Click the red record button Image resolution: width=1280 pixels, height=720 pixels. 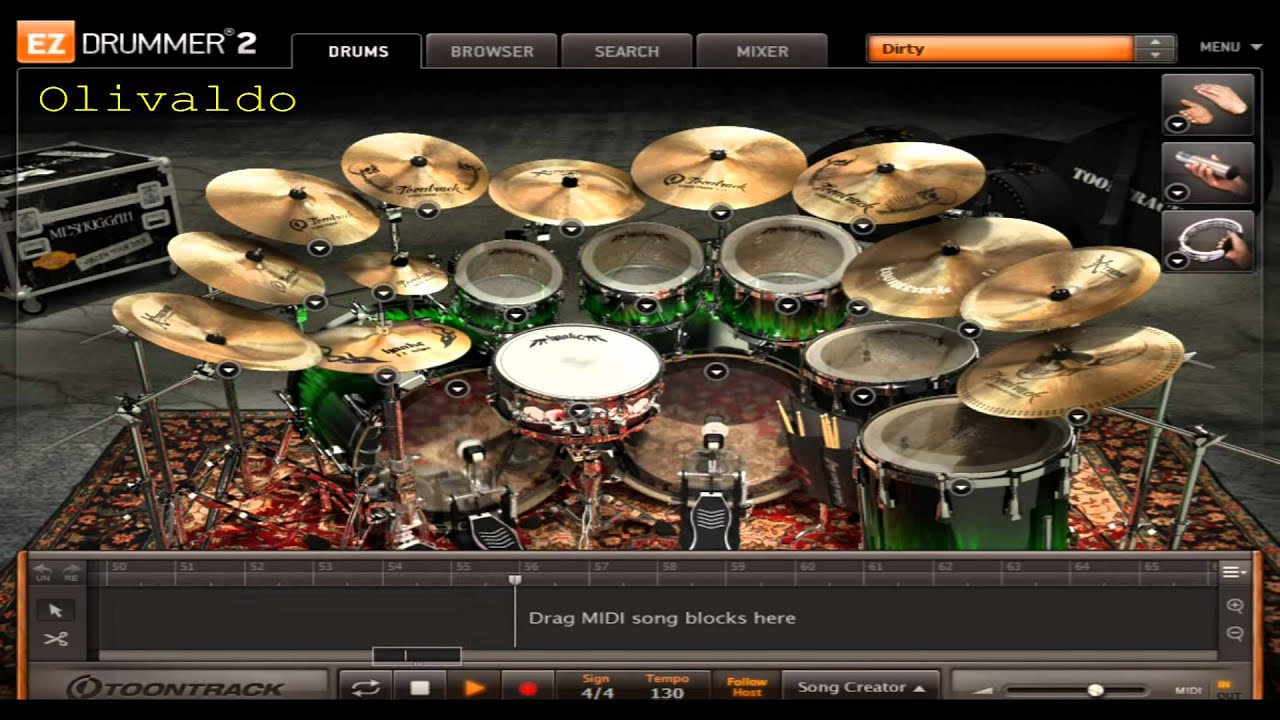528,688
